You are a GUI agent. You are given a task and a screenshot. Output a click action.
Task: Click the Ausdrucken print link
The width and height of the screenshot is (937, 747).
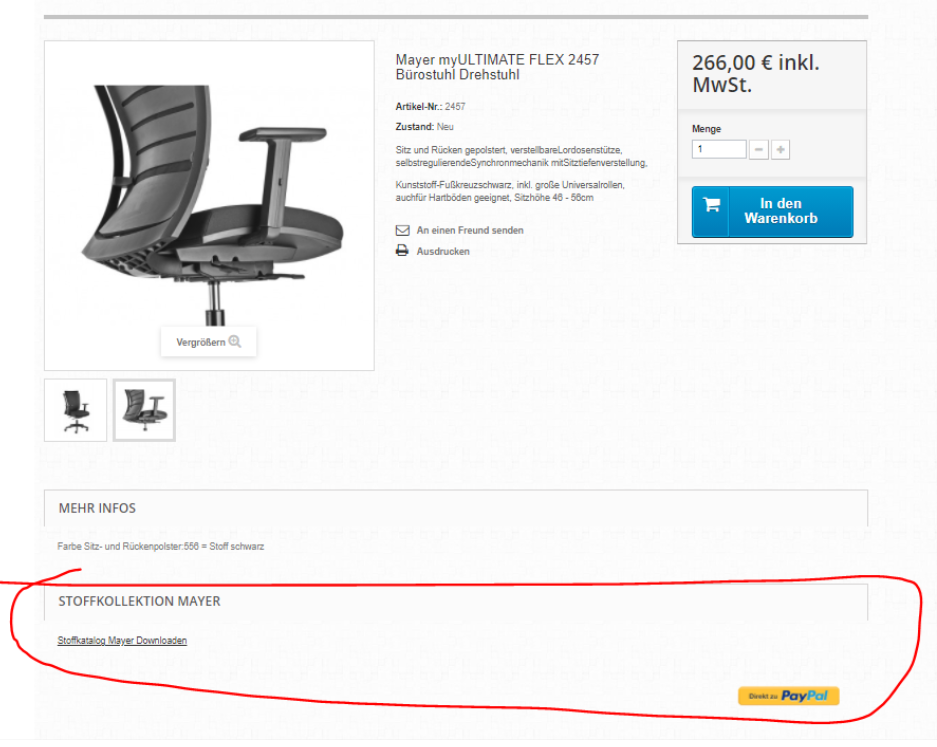443,251
